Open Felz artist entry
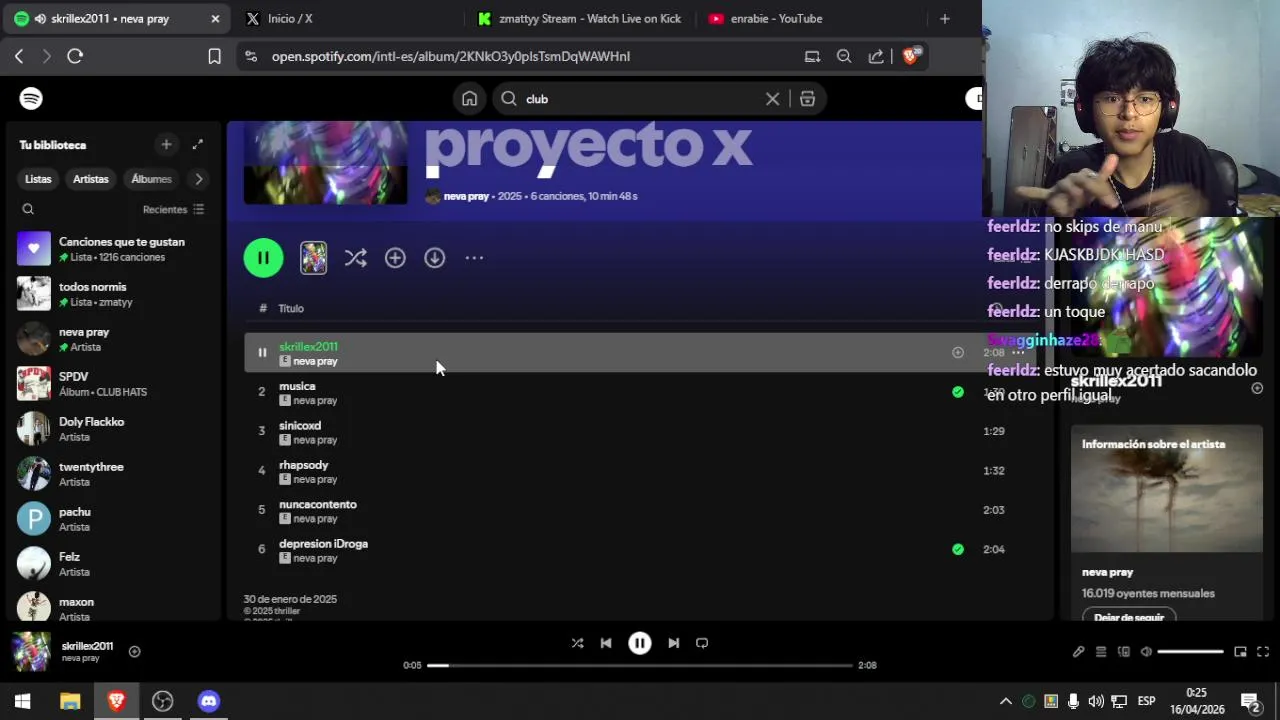 click(113, 564)
